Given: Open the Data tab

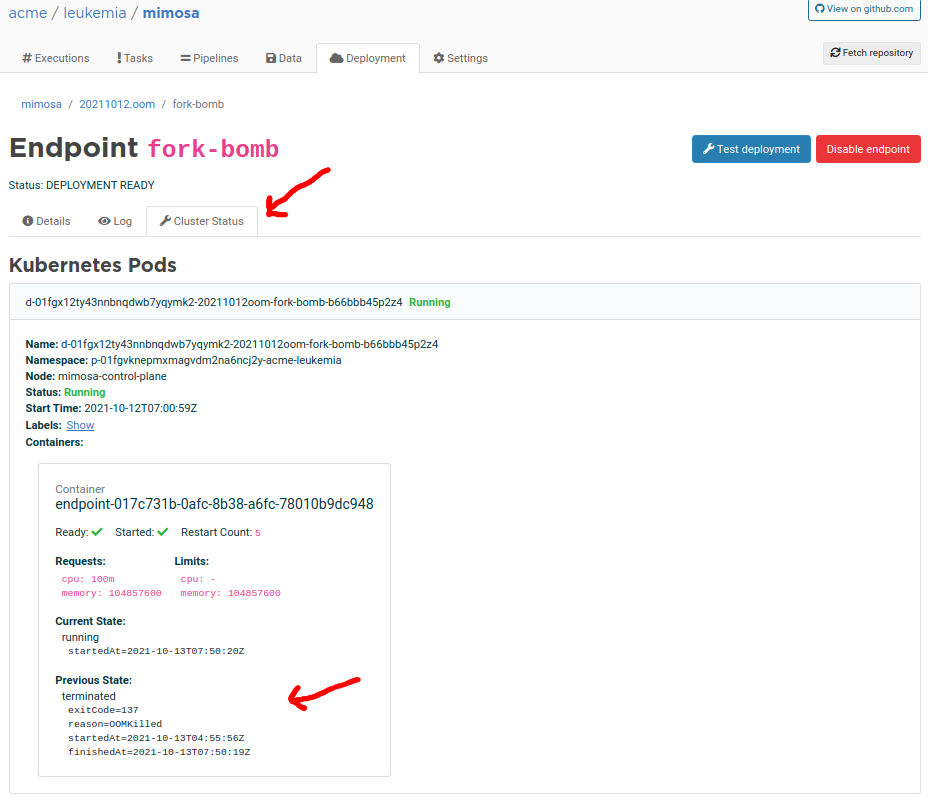Looking at the screenshot, I should tap(284, 58).
